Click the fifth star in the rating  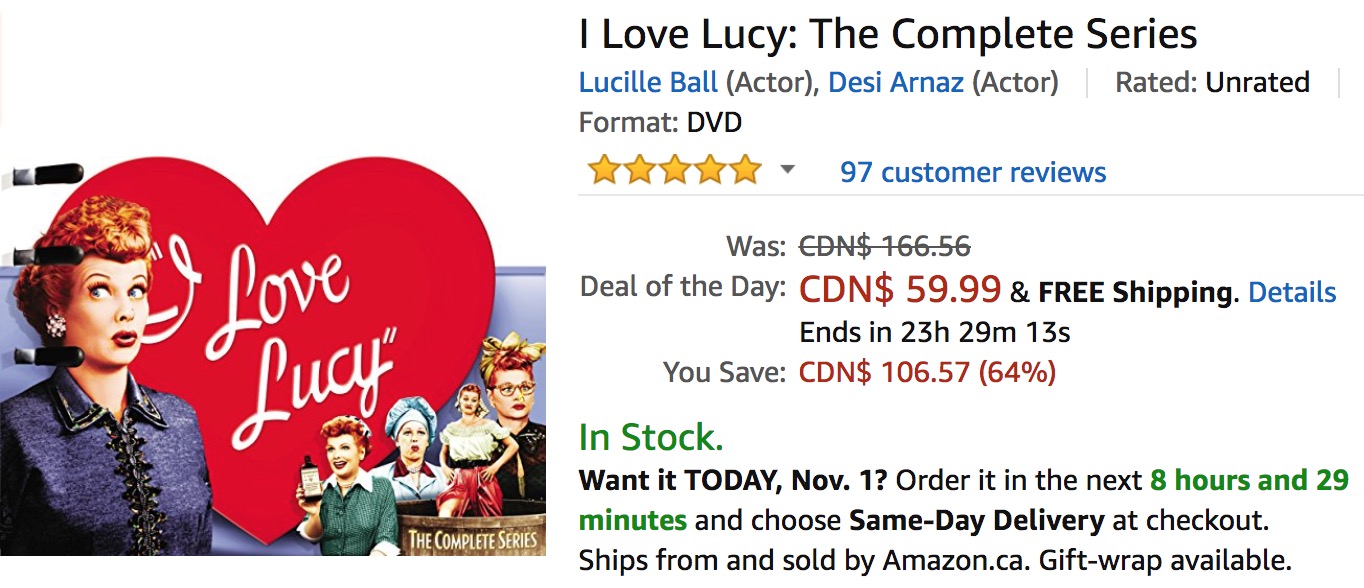(x=745, y=171)
